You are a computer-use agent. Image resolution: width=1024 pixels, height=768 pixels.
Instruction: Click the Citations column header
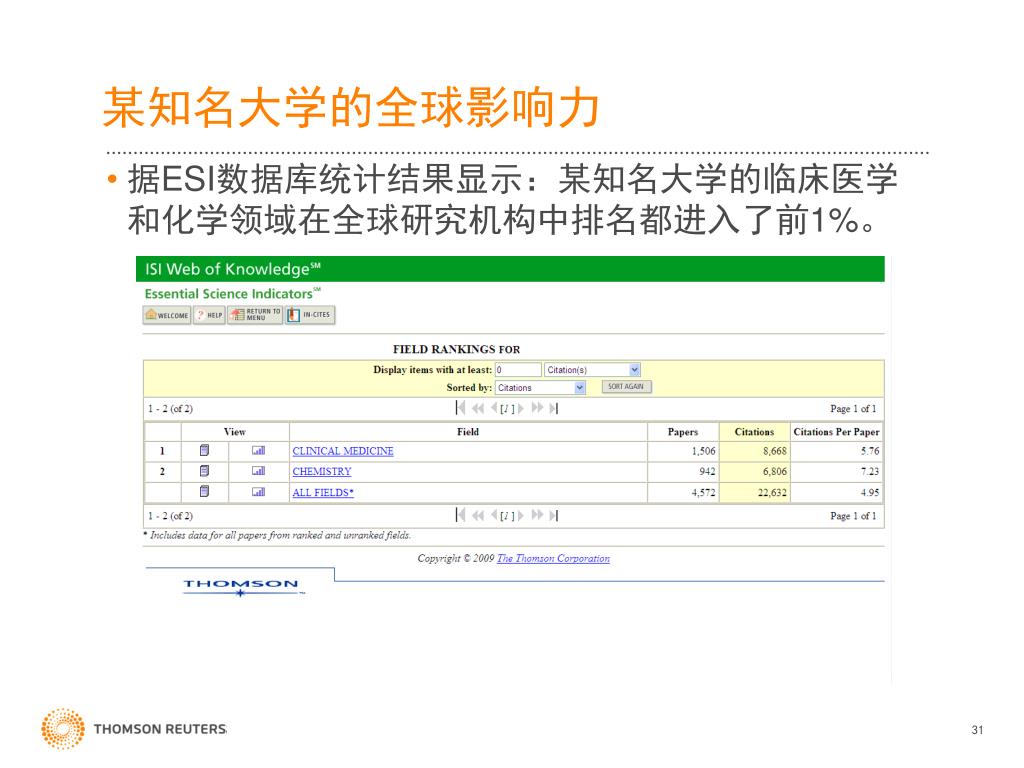[x=754, y=432]
